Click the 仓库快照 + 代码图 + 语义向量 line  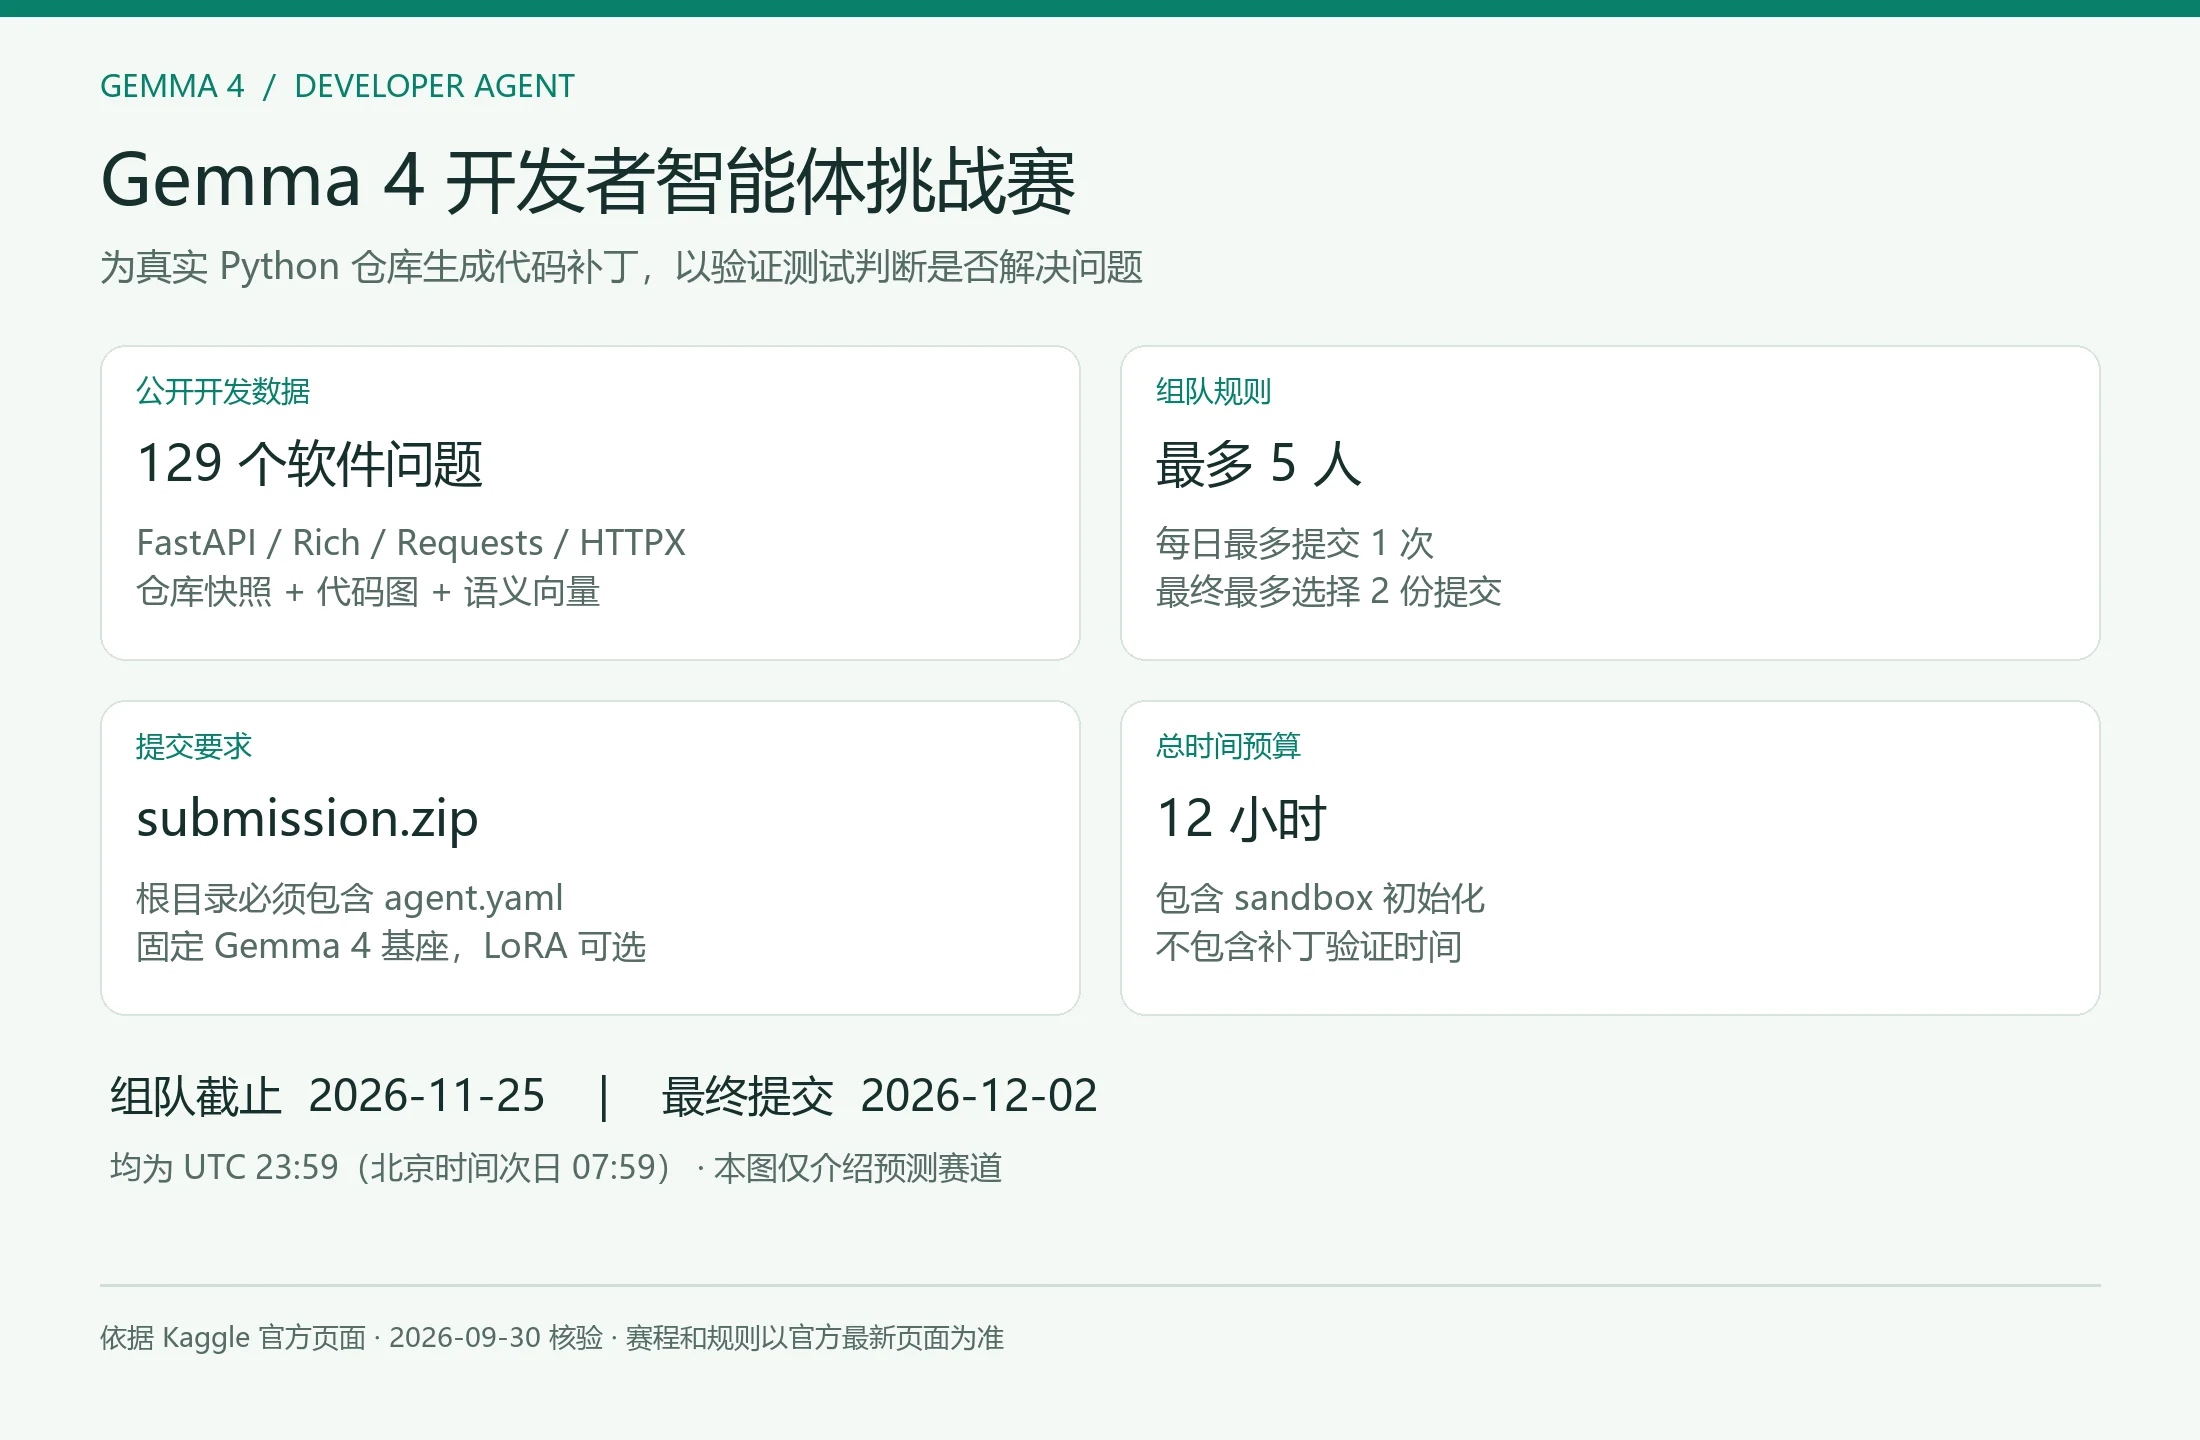(x=368, y=591)
